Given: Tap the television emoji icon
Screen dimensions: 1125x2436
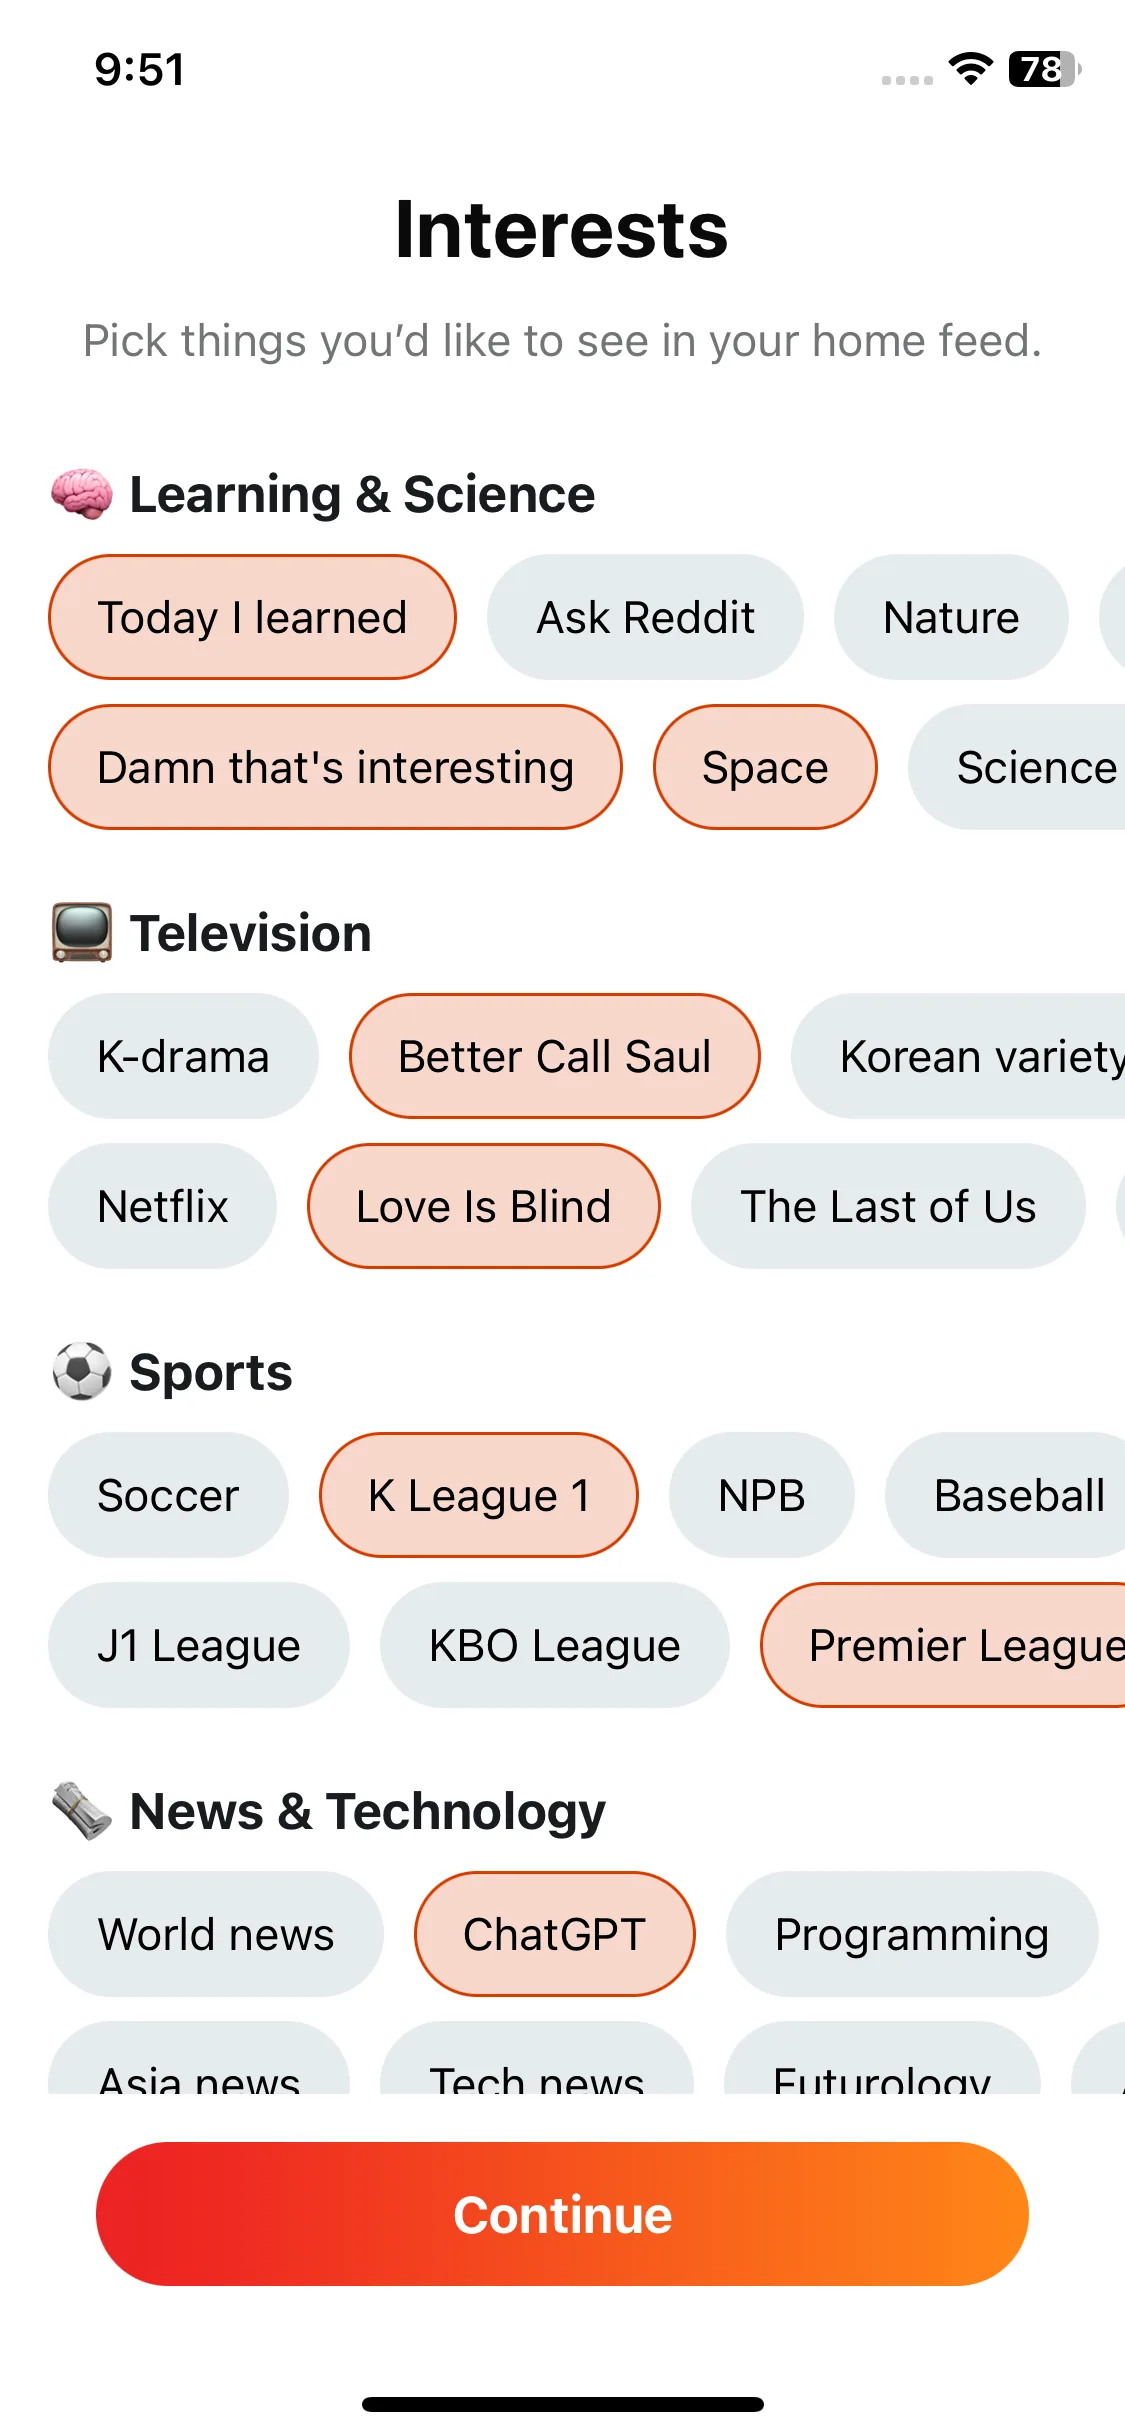Looking at the screenshot, I should [x=82, y=933].
